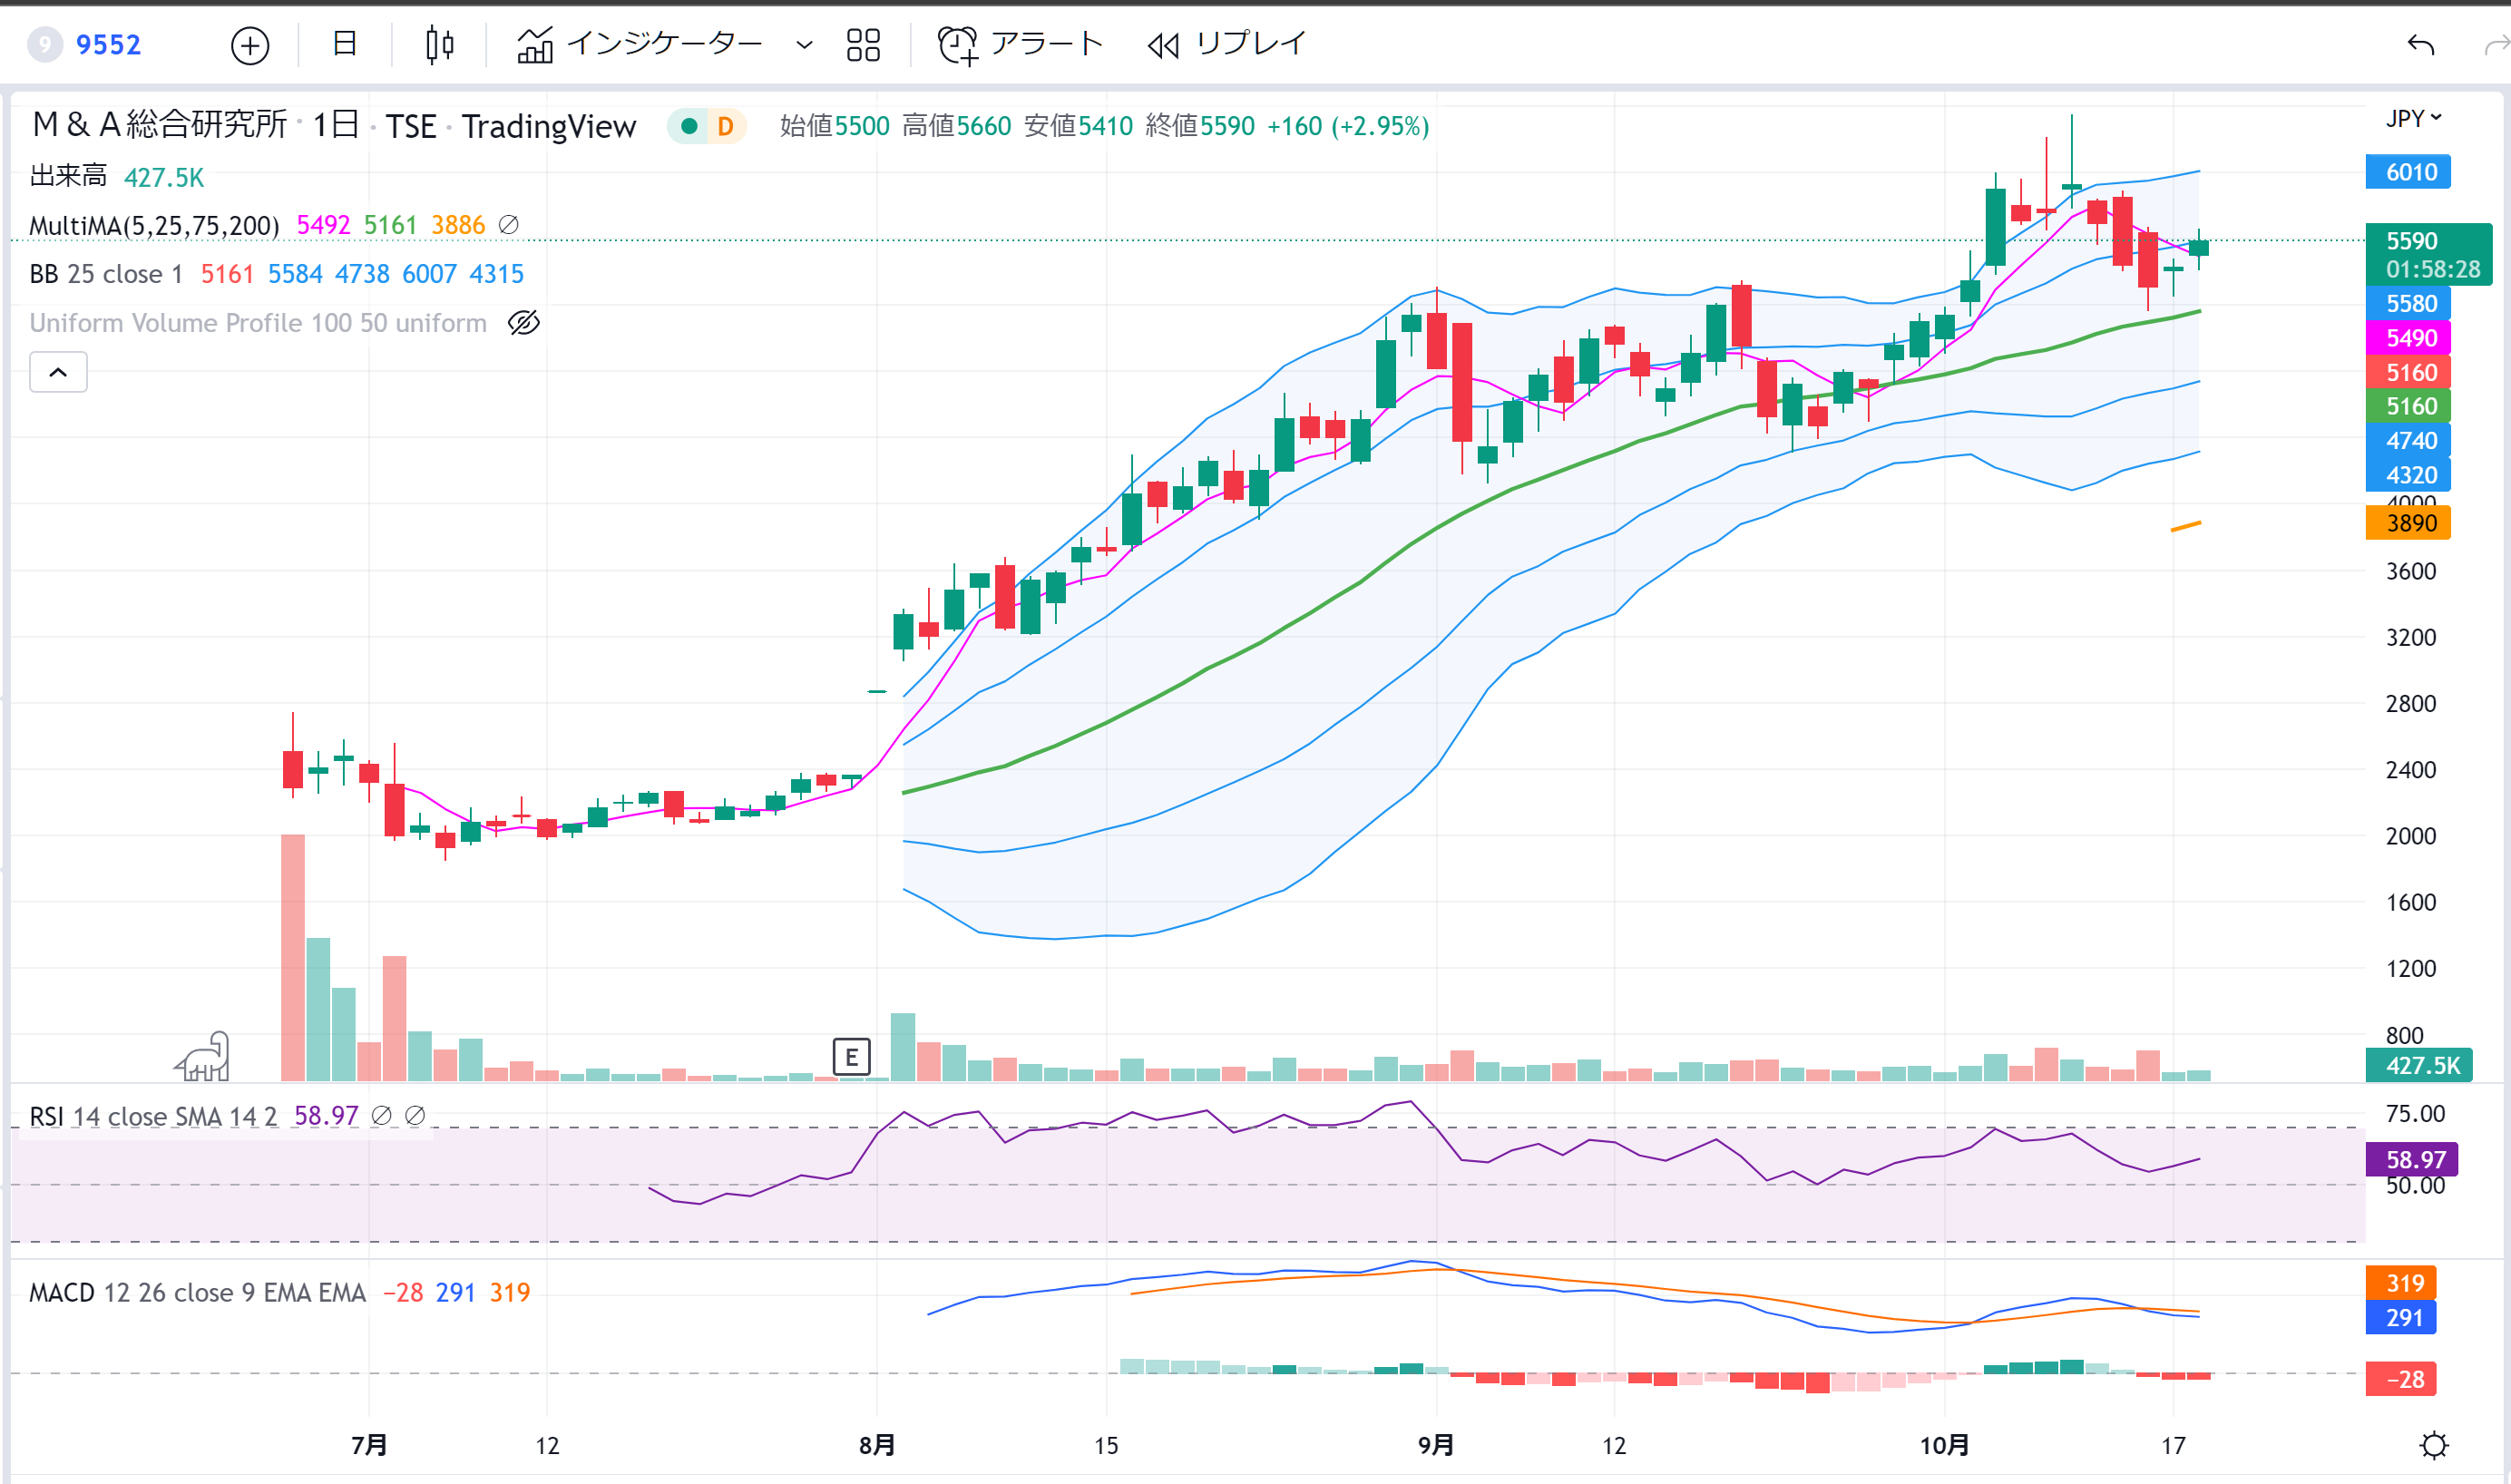This screenshot has height=1484, width=2511.
Task: Select the BB 25 close 1 legend
Action: pyautogui.click(x=106, y=274)
